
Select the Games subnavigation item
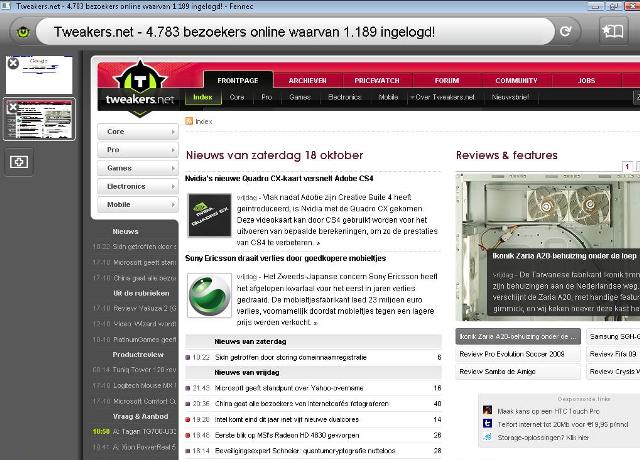300,97
